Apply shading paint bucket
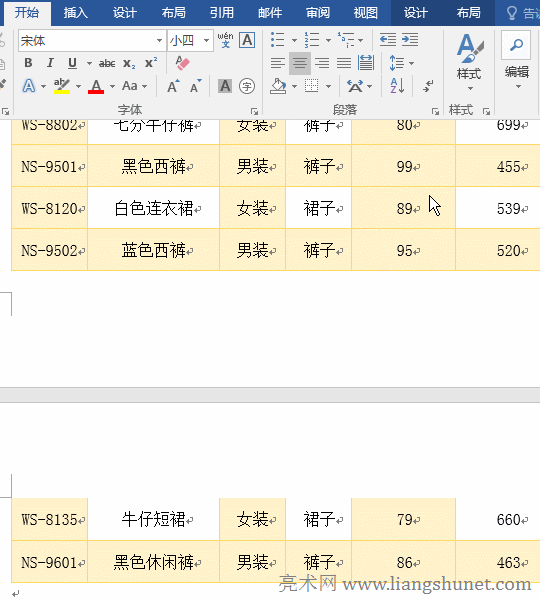540x600 pixels. [x=278, y=86]
